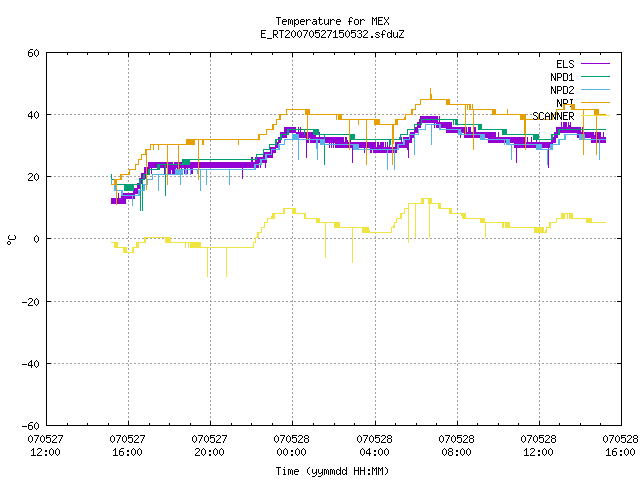
Task: Click the y-axis tick label '0'
Action: click(36, 239)
